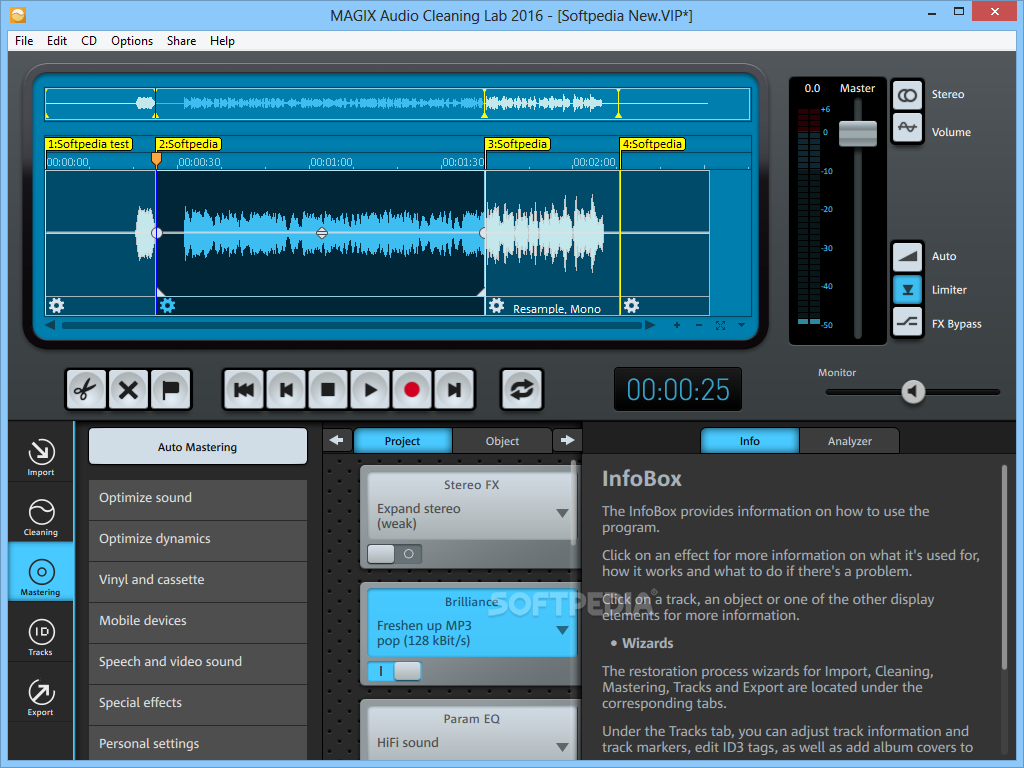
Task: Switch to the Project tab
Action: 402,441
